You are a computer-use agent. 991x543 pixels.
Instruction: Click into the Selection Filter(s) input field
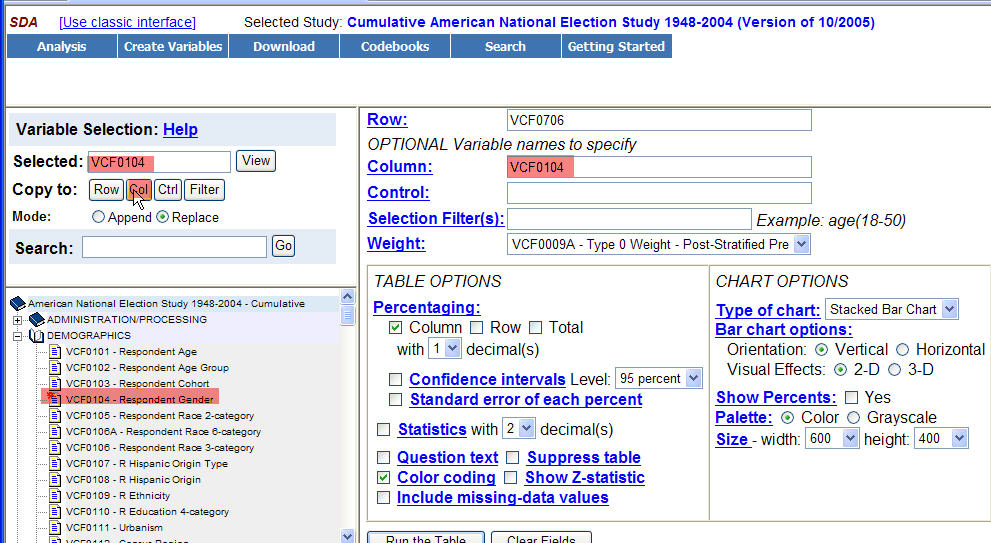click(629, 219)
